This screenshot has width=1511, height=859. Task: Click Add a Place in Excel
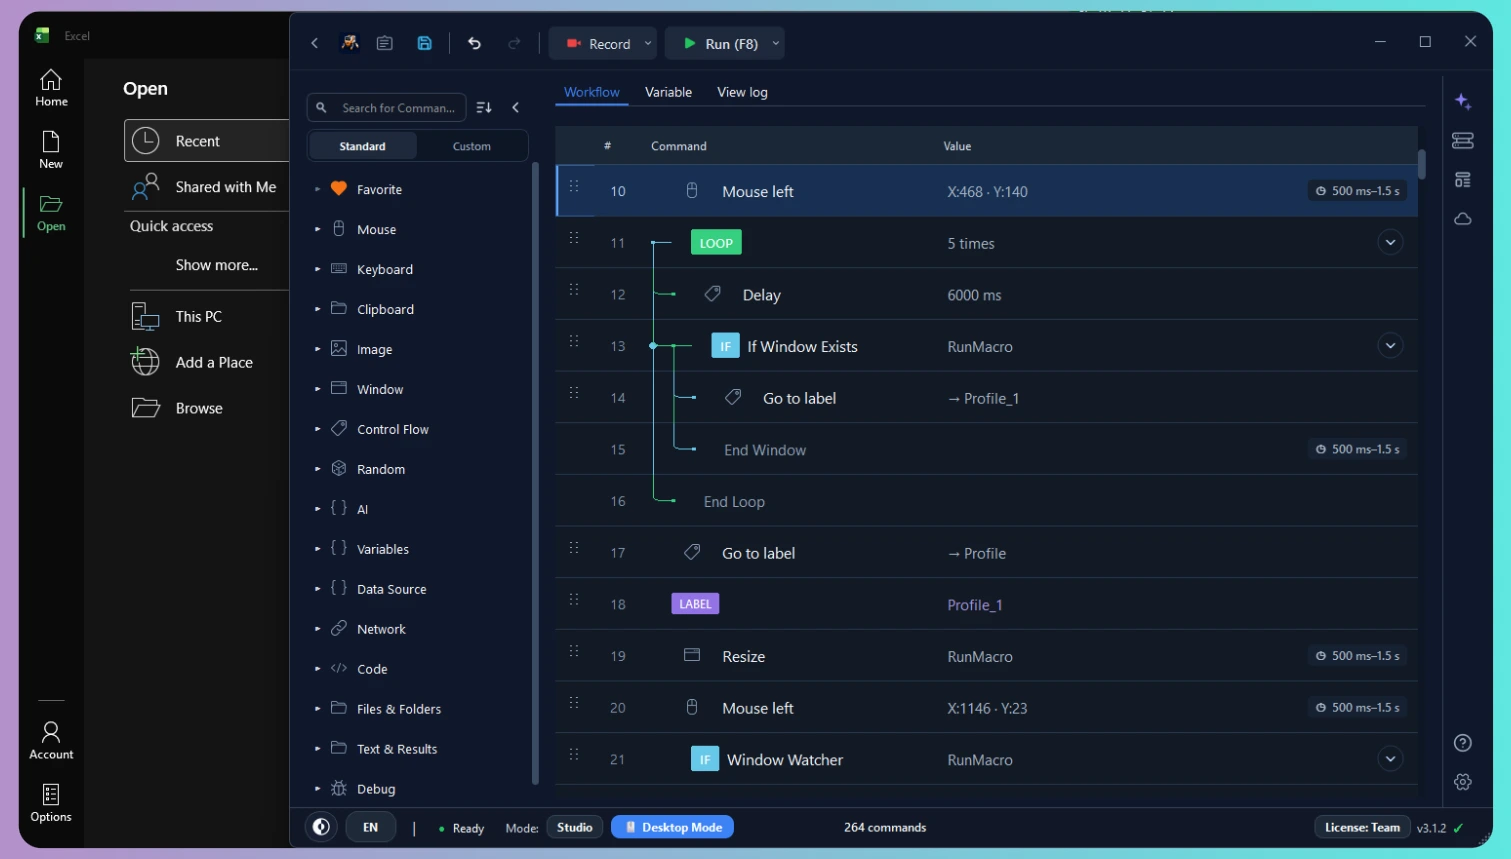[x=207, y=362]
